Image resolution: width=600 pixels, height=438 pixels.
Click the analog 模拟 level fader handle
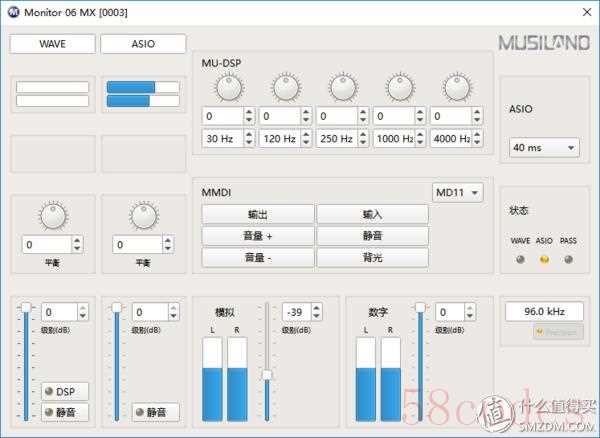[267, 375]
